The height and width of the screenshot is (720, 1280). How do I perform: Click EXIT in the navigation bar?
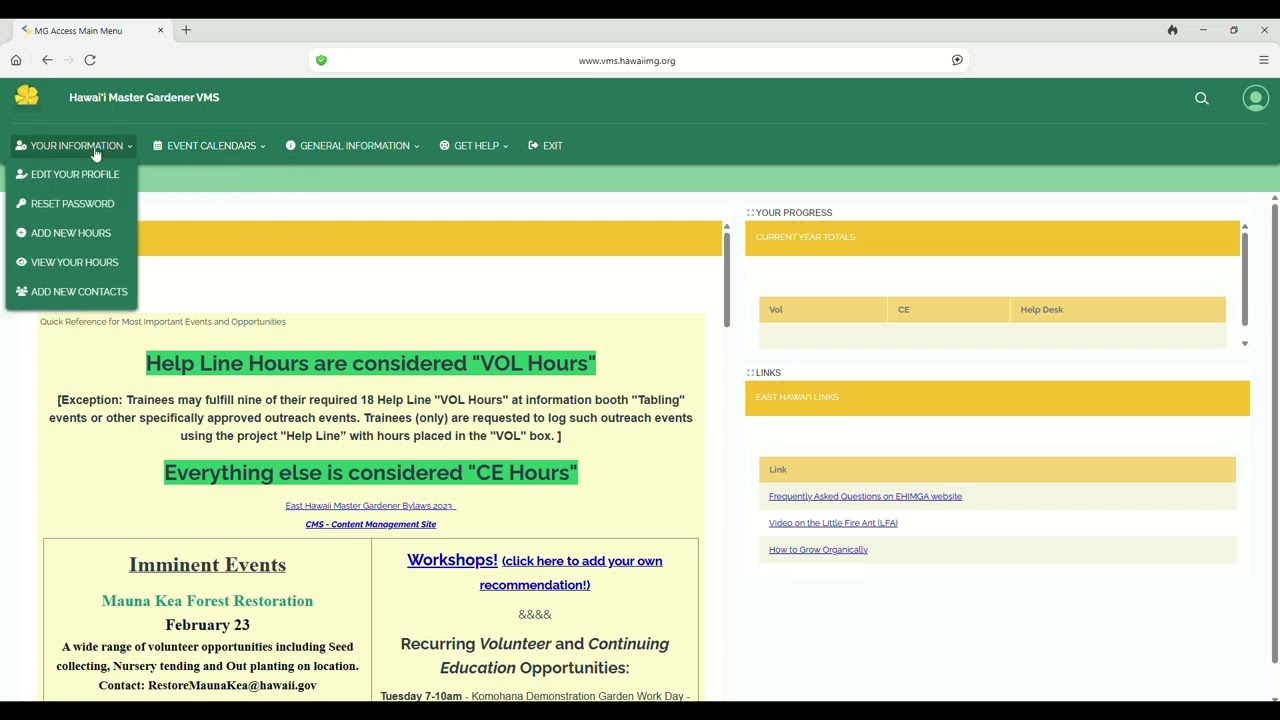coord(546,146)
